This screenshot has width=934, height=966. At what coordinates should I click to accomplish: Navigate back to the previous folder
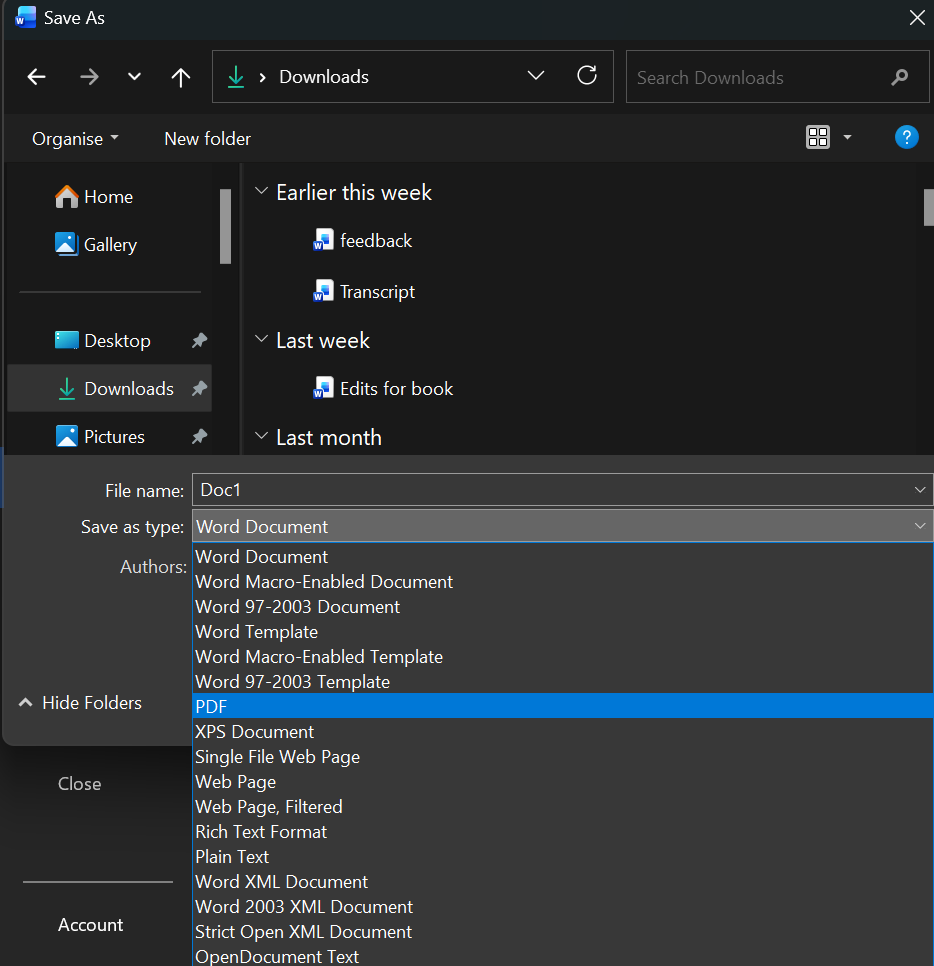tap(36, 76)
